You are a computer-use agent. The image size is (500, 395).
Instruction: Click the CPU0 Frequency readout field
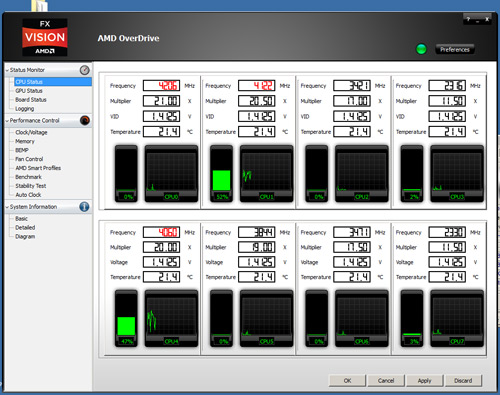(x=161, y=86)
